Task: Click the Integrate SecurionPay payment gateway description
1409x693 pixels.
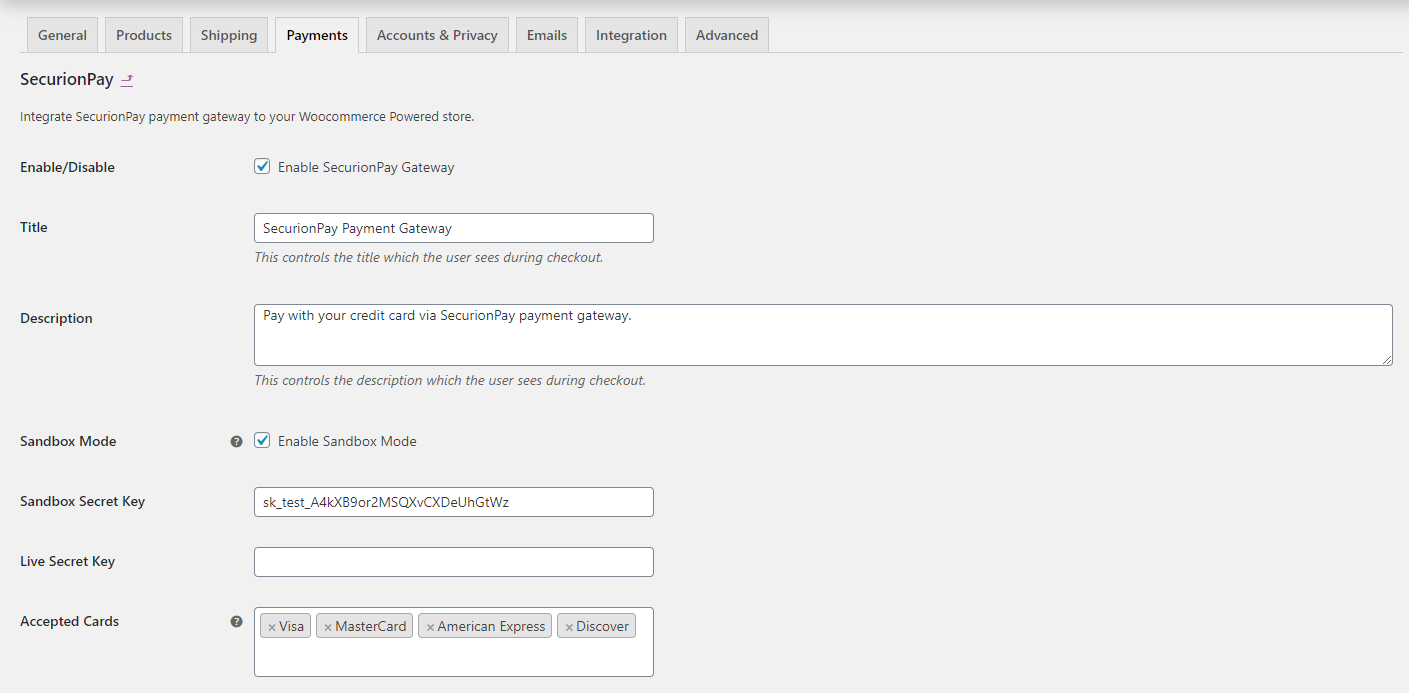Action: (x=247, y=117)
